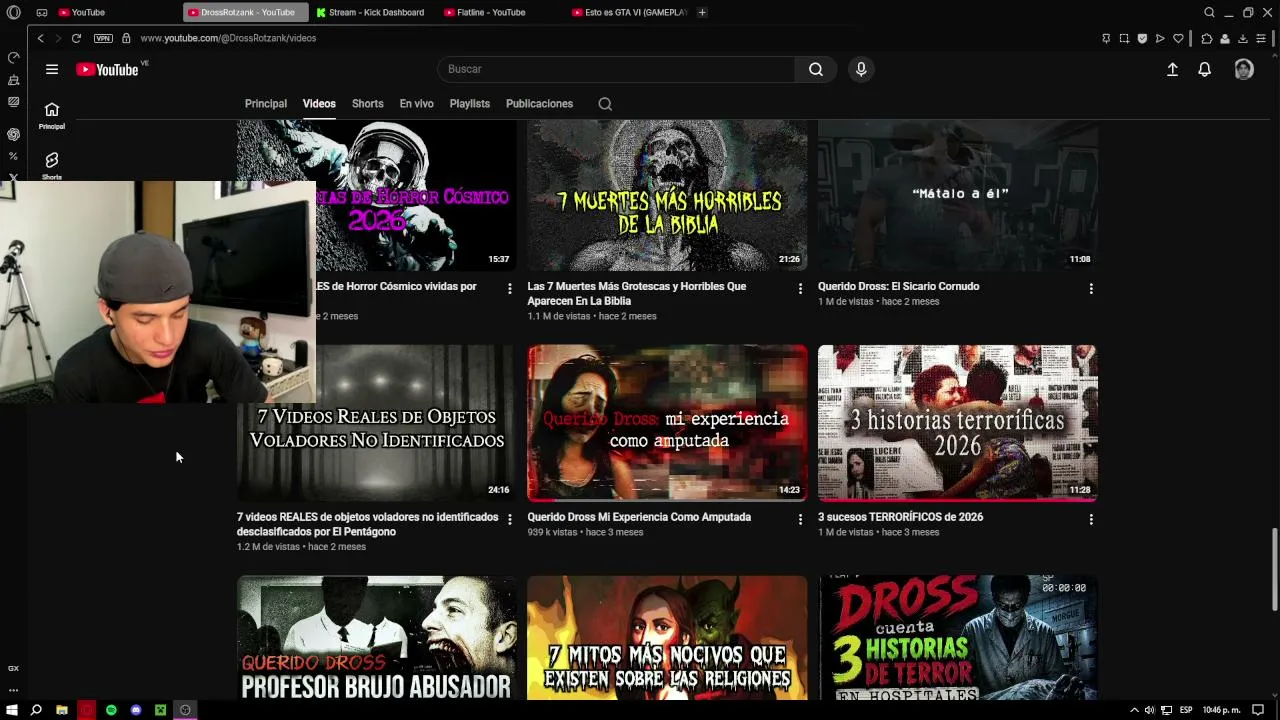Open Spotify from the taskbar
Screen dimensions: 1280x720
coord(111,710)
